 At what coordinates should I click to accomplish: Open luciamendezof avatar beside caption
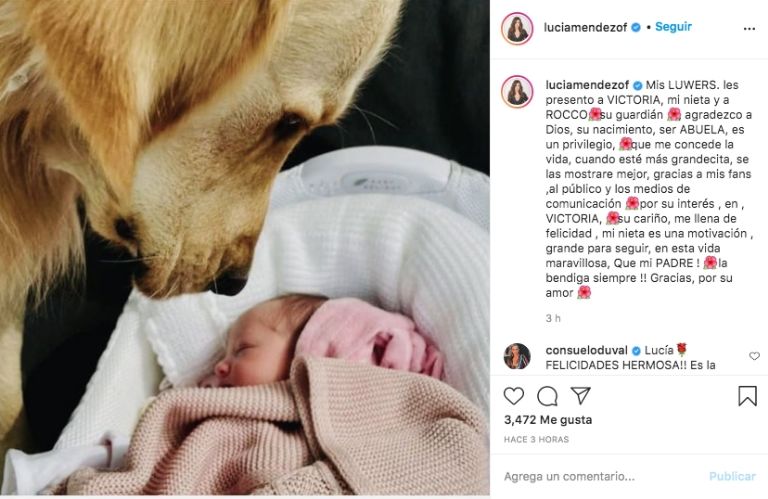pyautogui.click(x=517, y=91)
